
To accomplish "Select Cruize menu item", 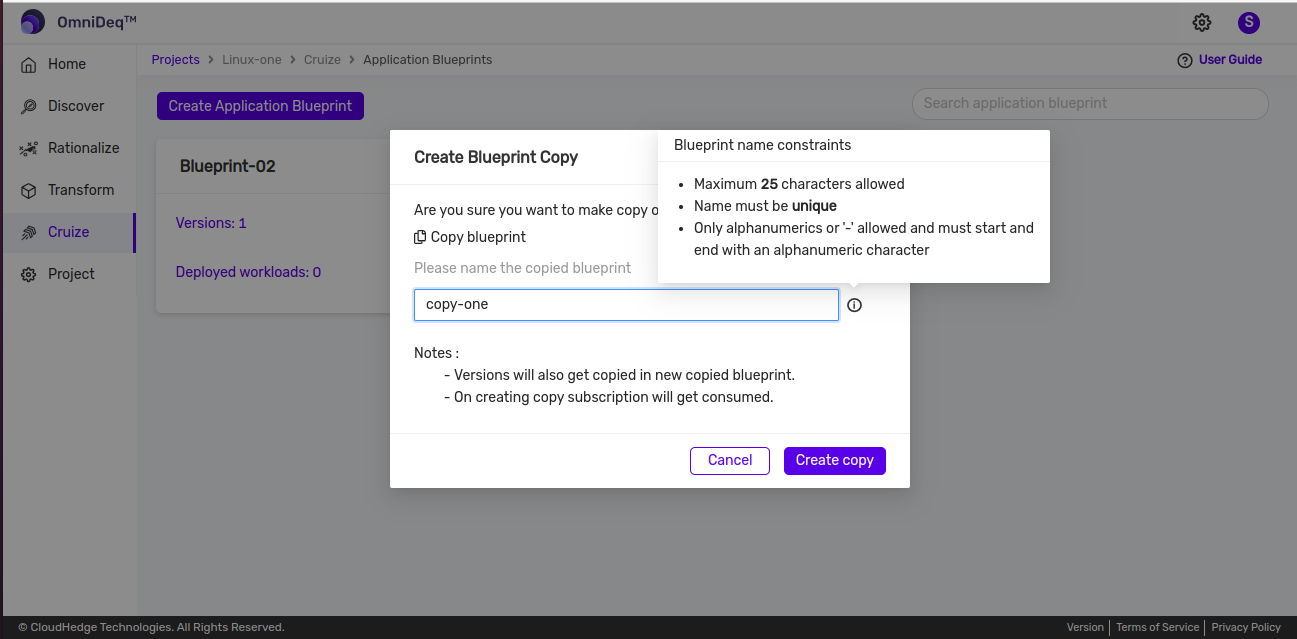I will pos(68,232).
